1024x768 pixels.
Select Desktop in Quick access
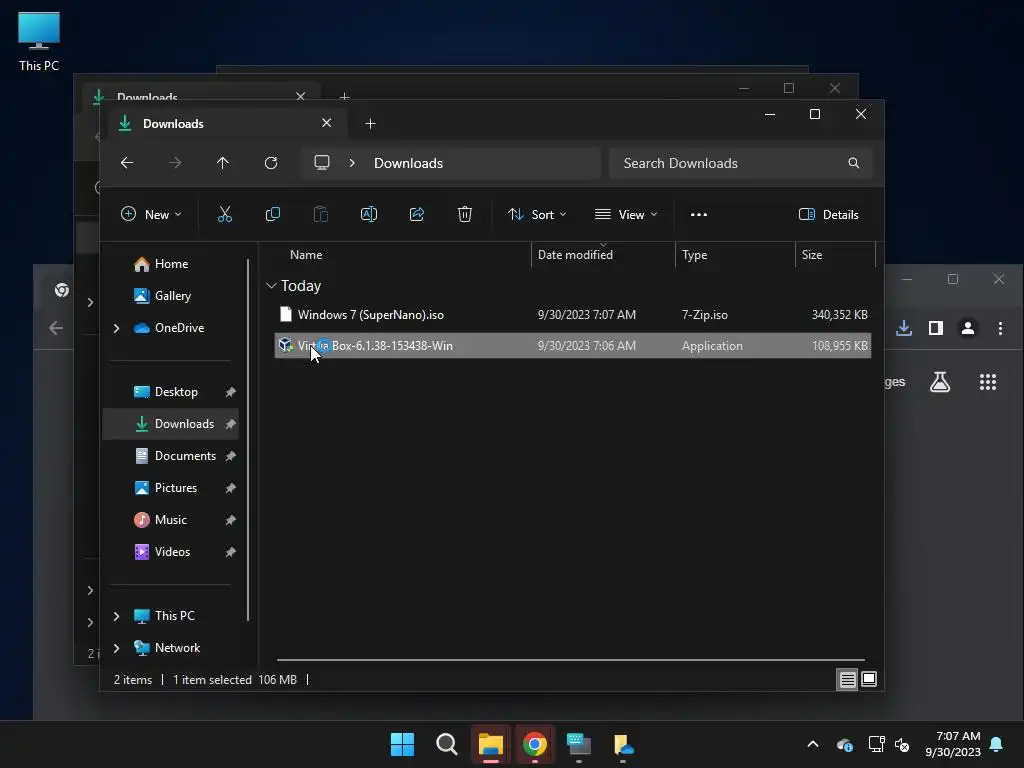click(x=171, y=392)
